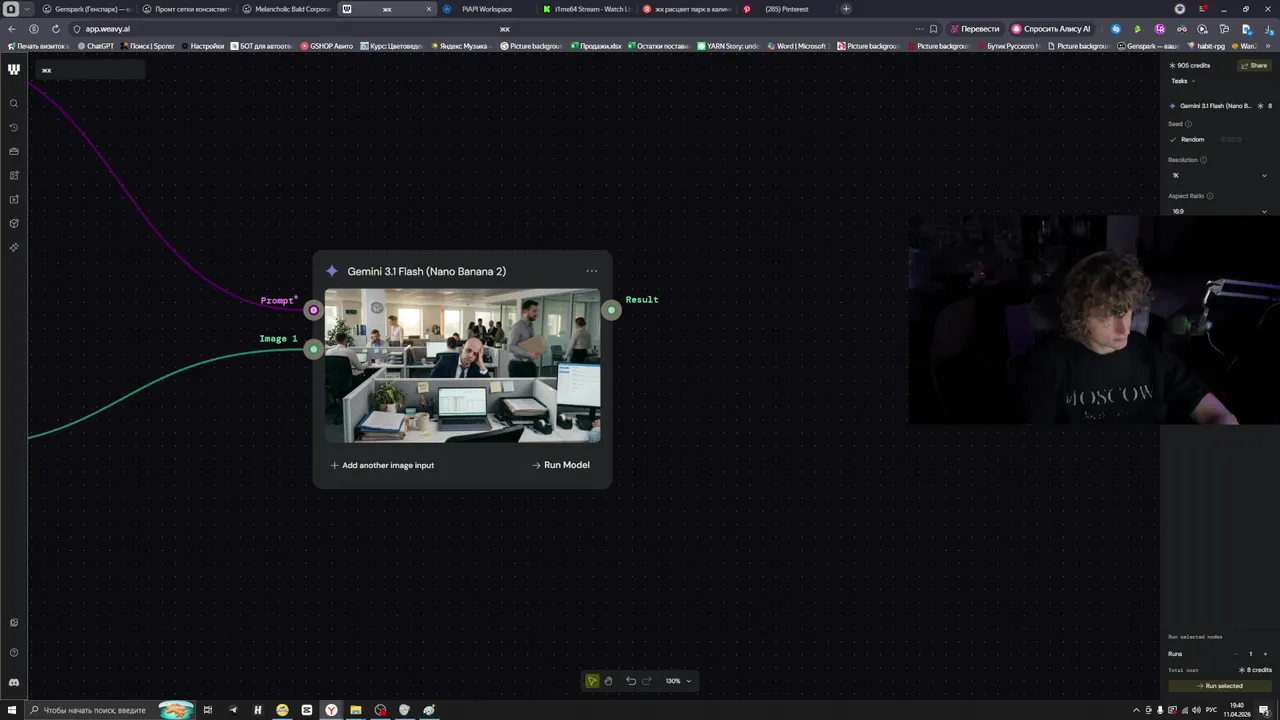Open new browser tab with plus

pos(846,9)
